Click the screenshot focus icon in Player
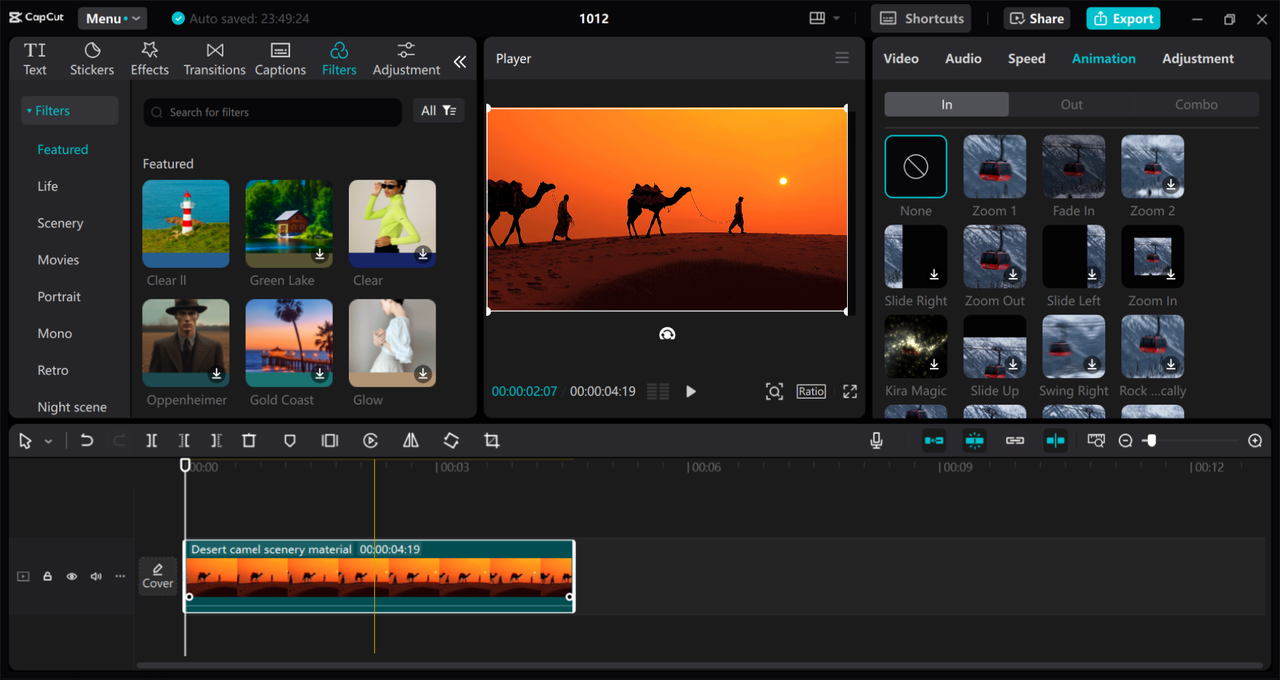This screenshot has width=1280, height=680. 774,391
